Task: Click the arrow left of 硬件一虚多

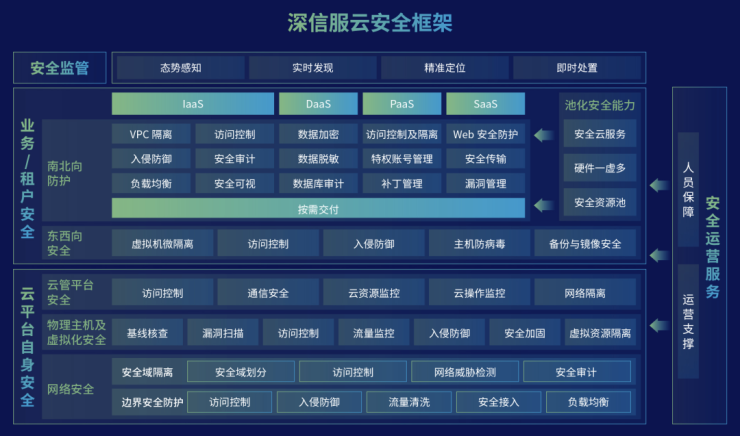Action: coord(542,167)
